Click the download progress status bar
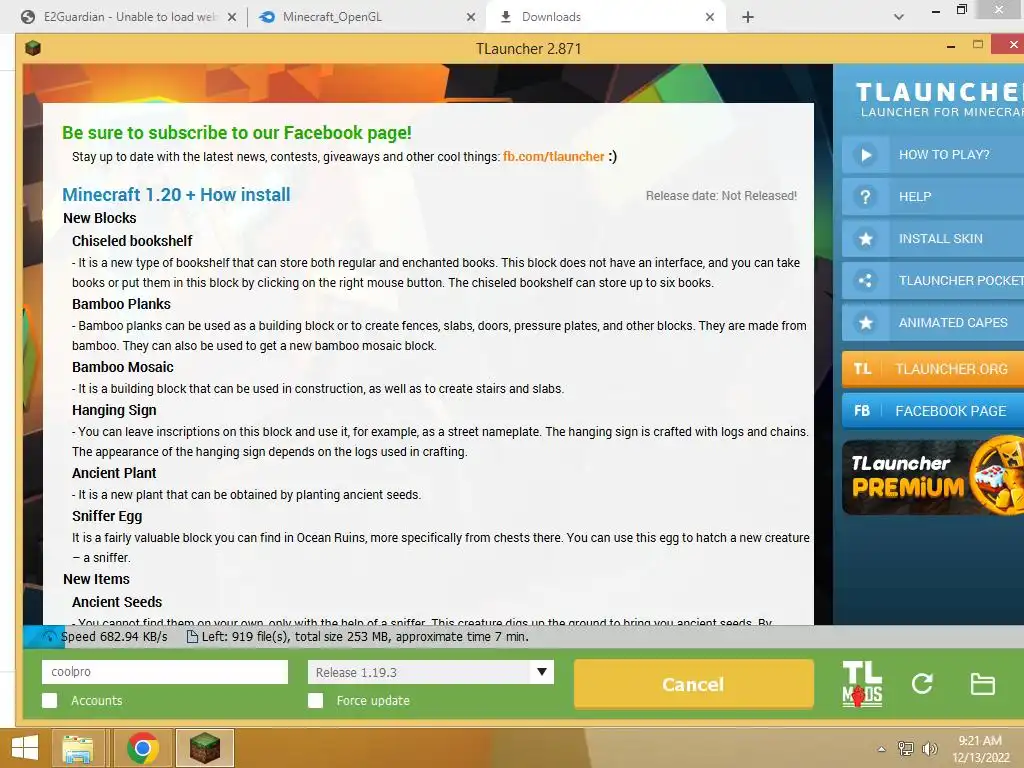1024x768 pixels. [523, 637]
